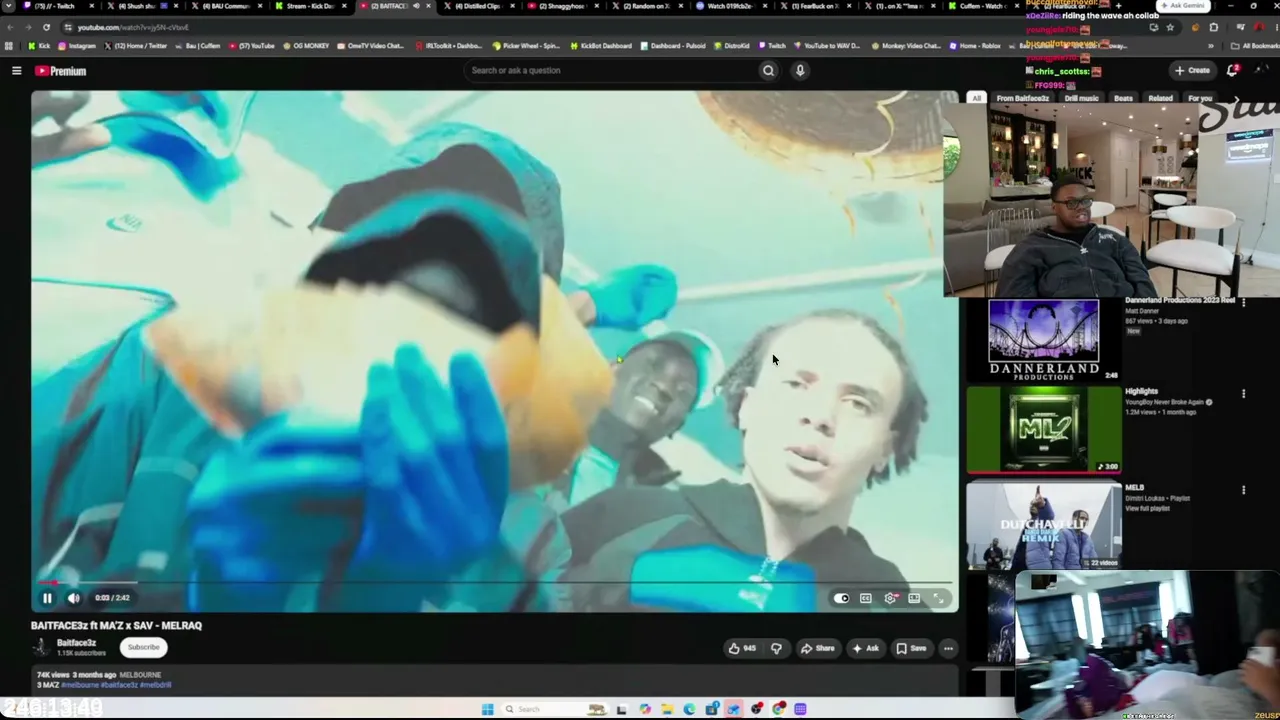This screenshot has height=720, width=1280.
Task: Select the For you chip
Action: (1200, 98)
